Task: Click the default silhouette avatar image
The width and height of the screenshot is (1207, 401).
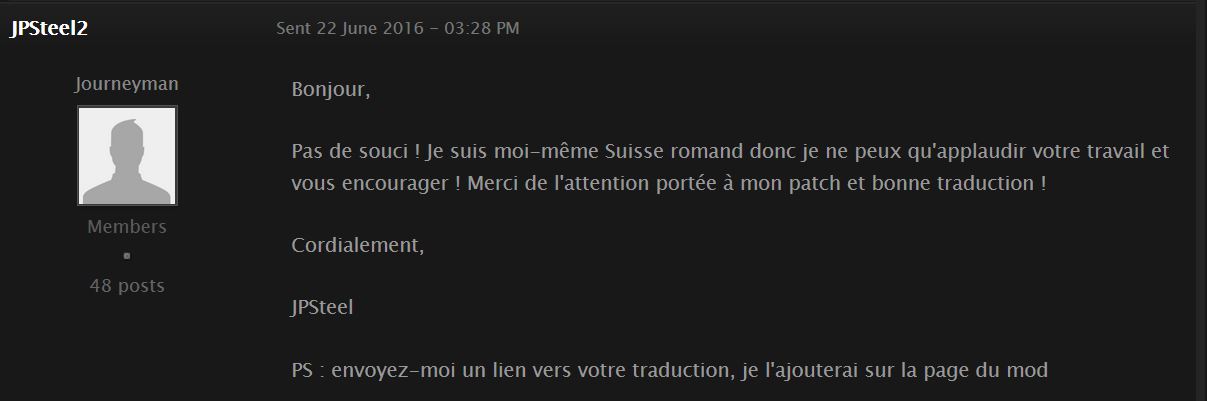Action: click(127, 156)
